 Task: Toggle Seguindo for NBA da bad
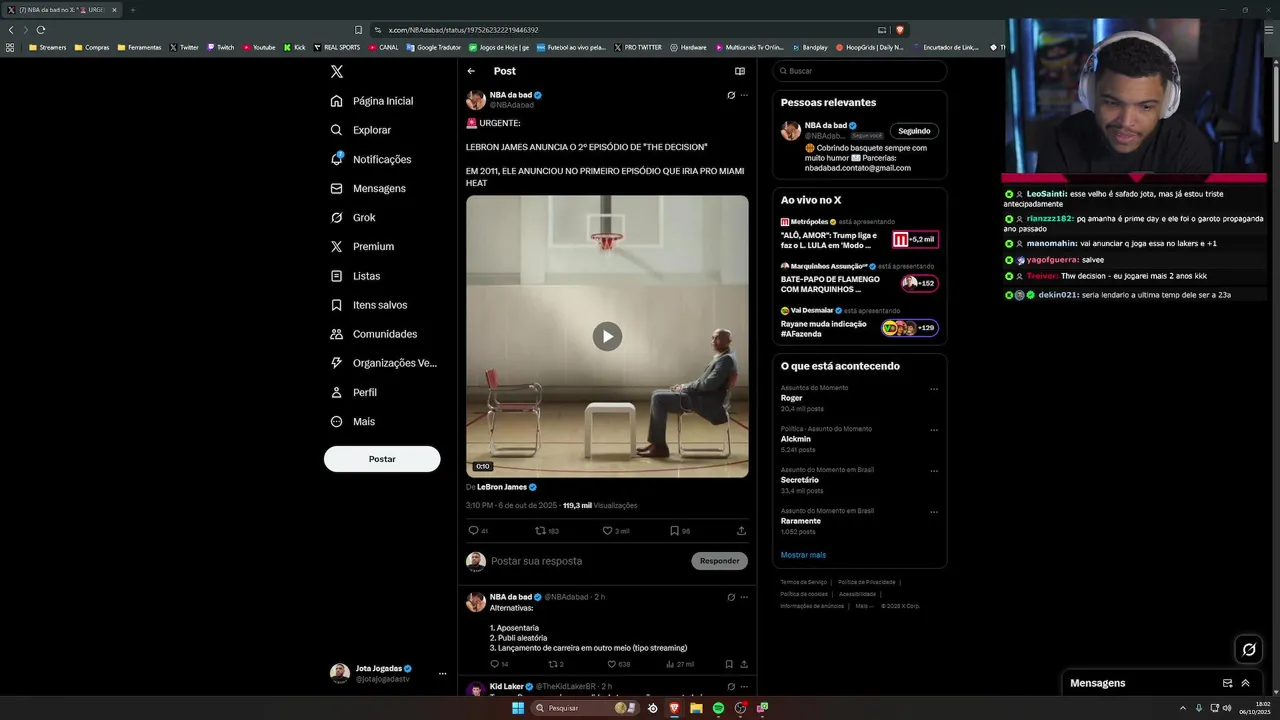click(x=914, y=131)
